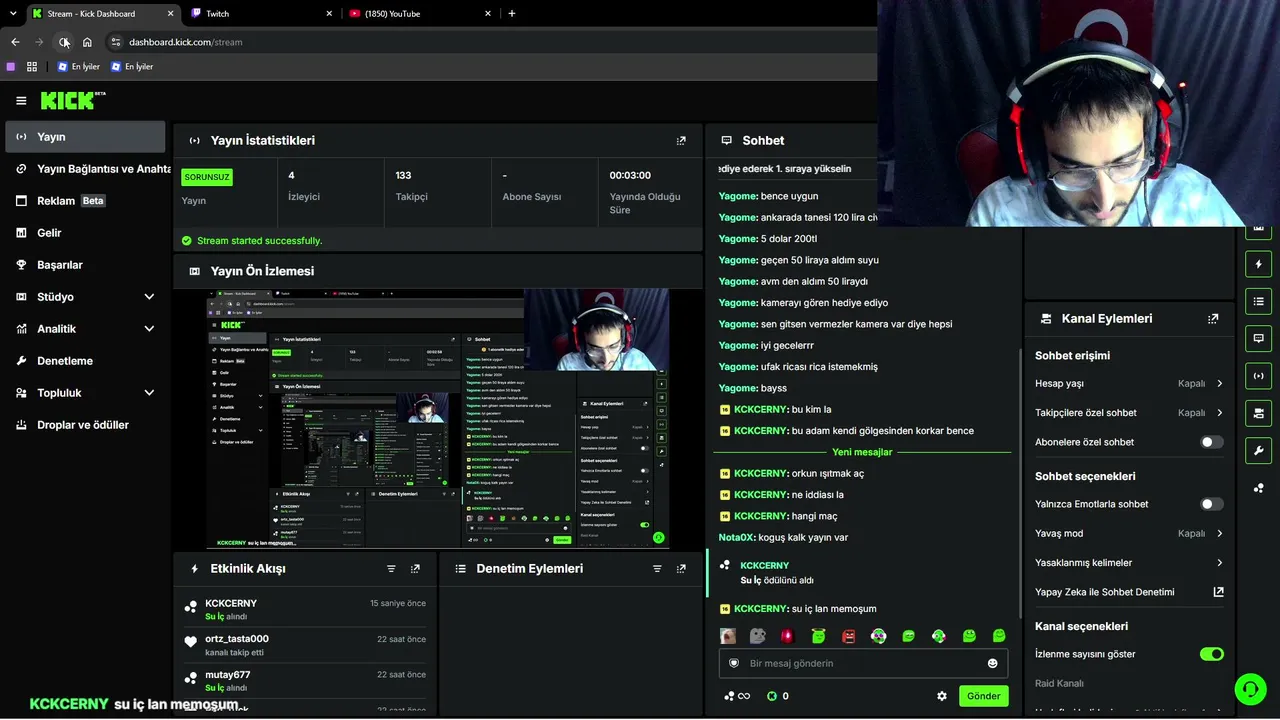The height and width of the screenshot is (720, 1280).
Task: Pop out the Denetim Eylemleri panel
Action: click(681, 569)
